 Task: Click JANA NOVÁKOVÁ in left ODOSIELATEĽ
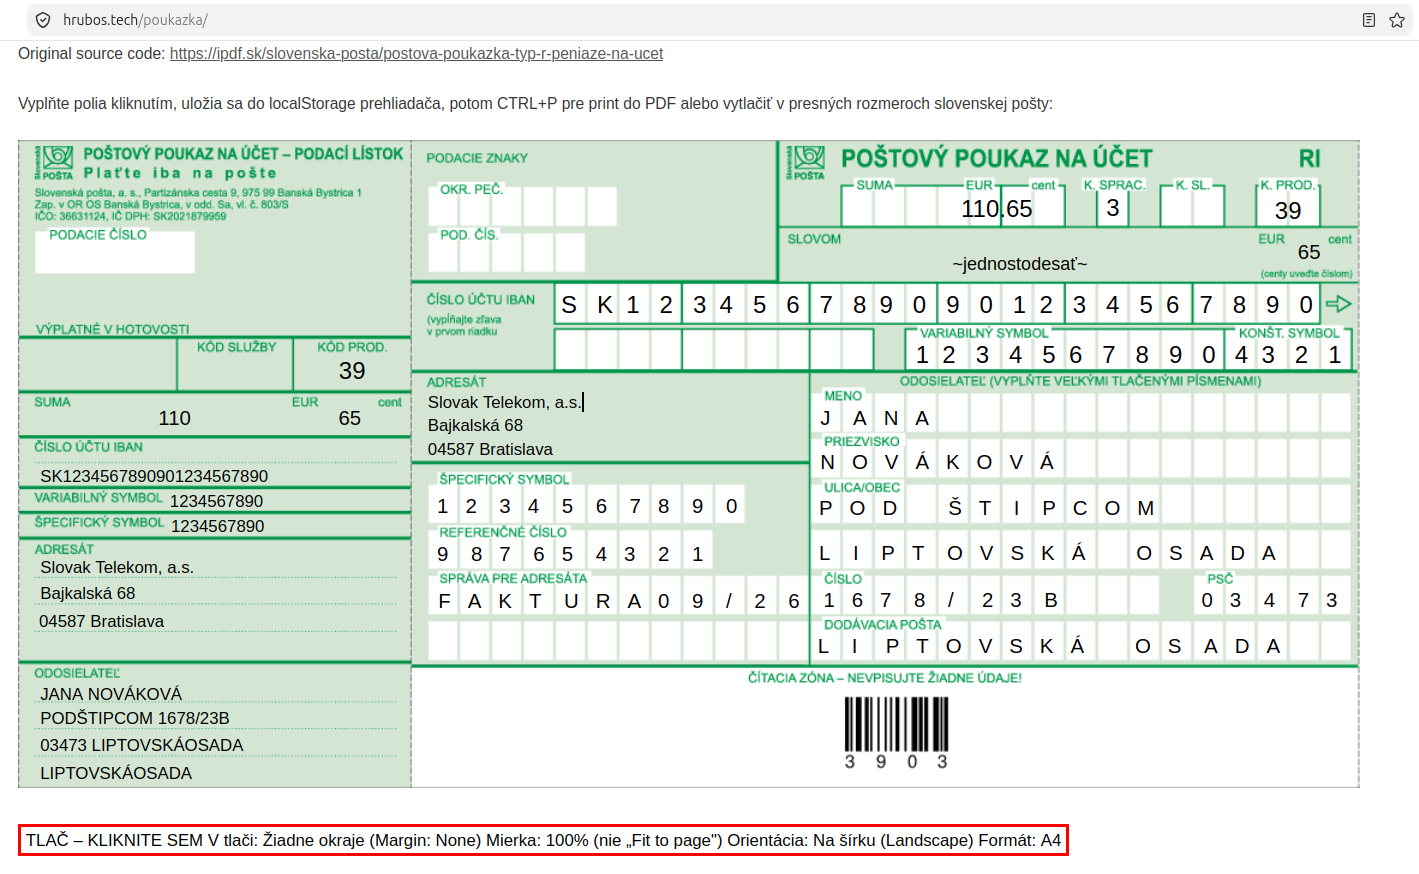point(111,694)
